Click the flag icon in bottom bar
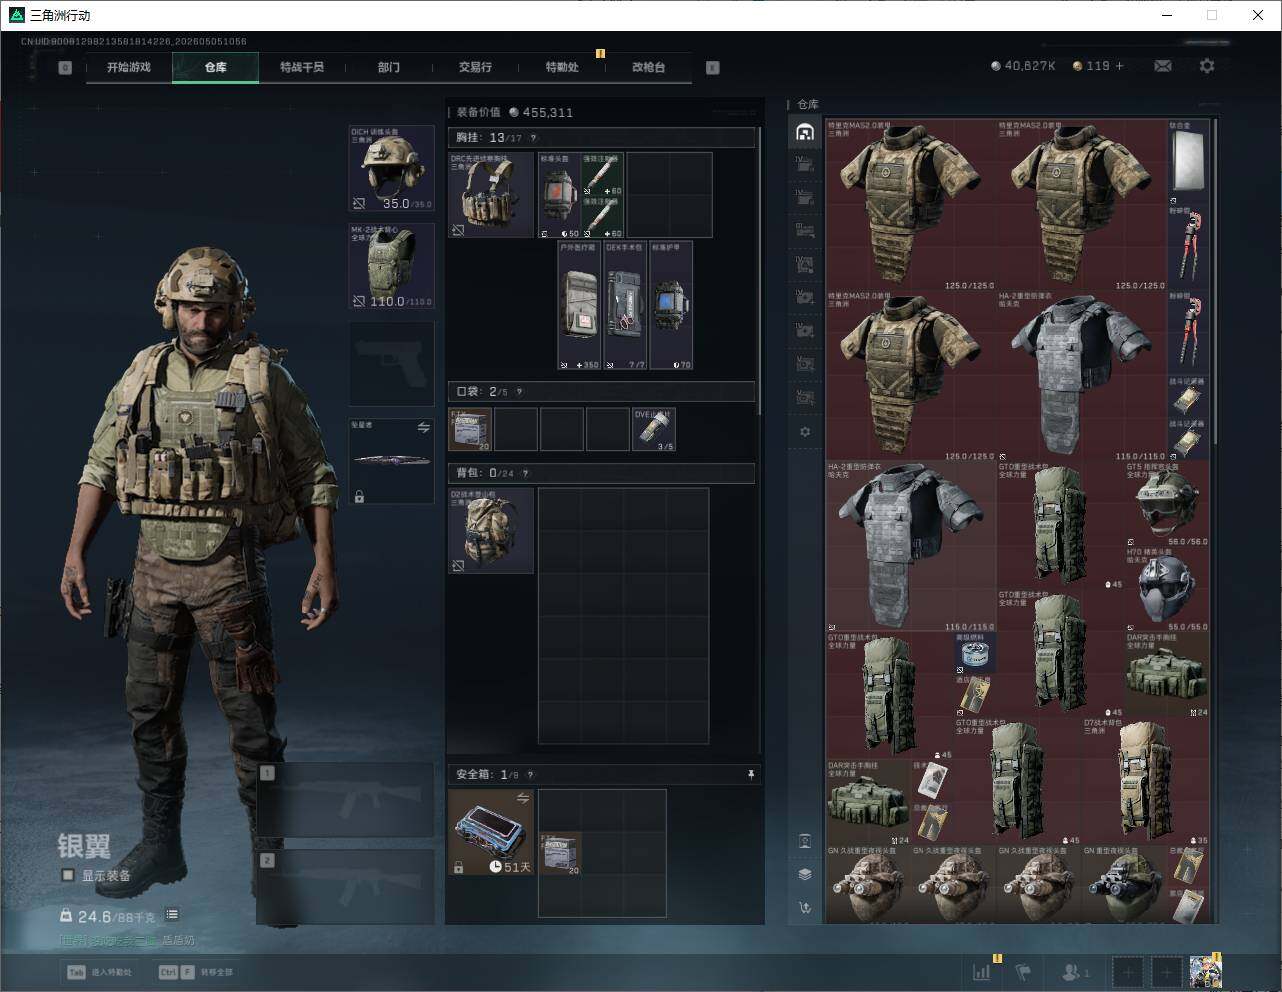Image resolution: width=1282 pixels, height=992 pixels. [1024, 971]
